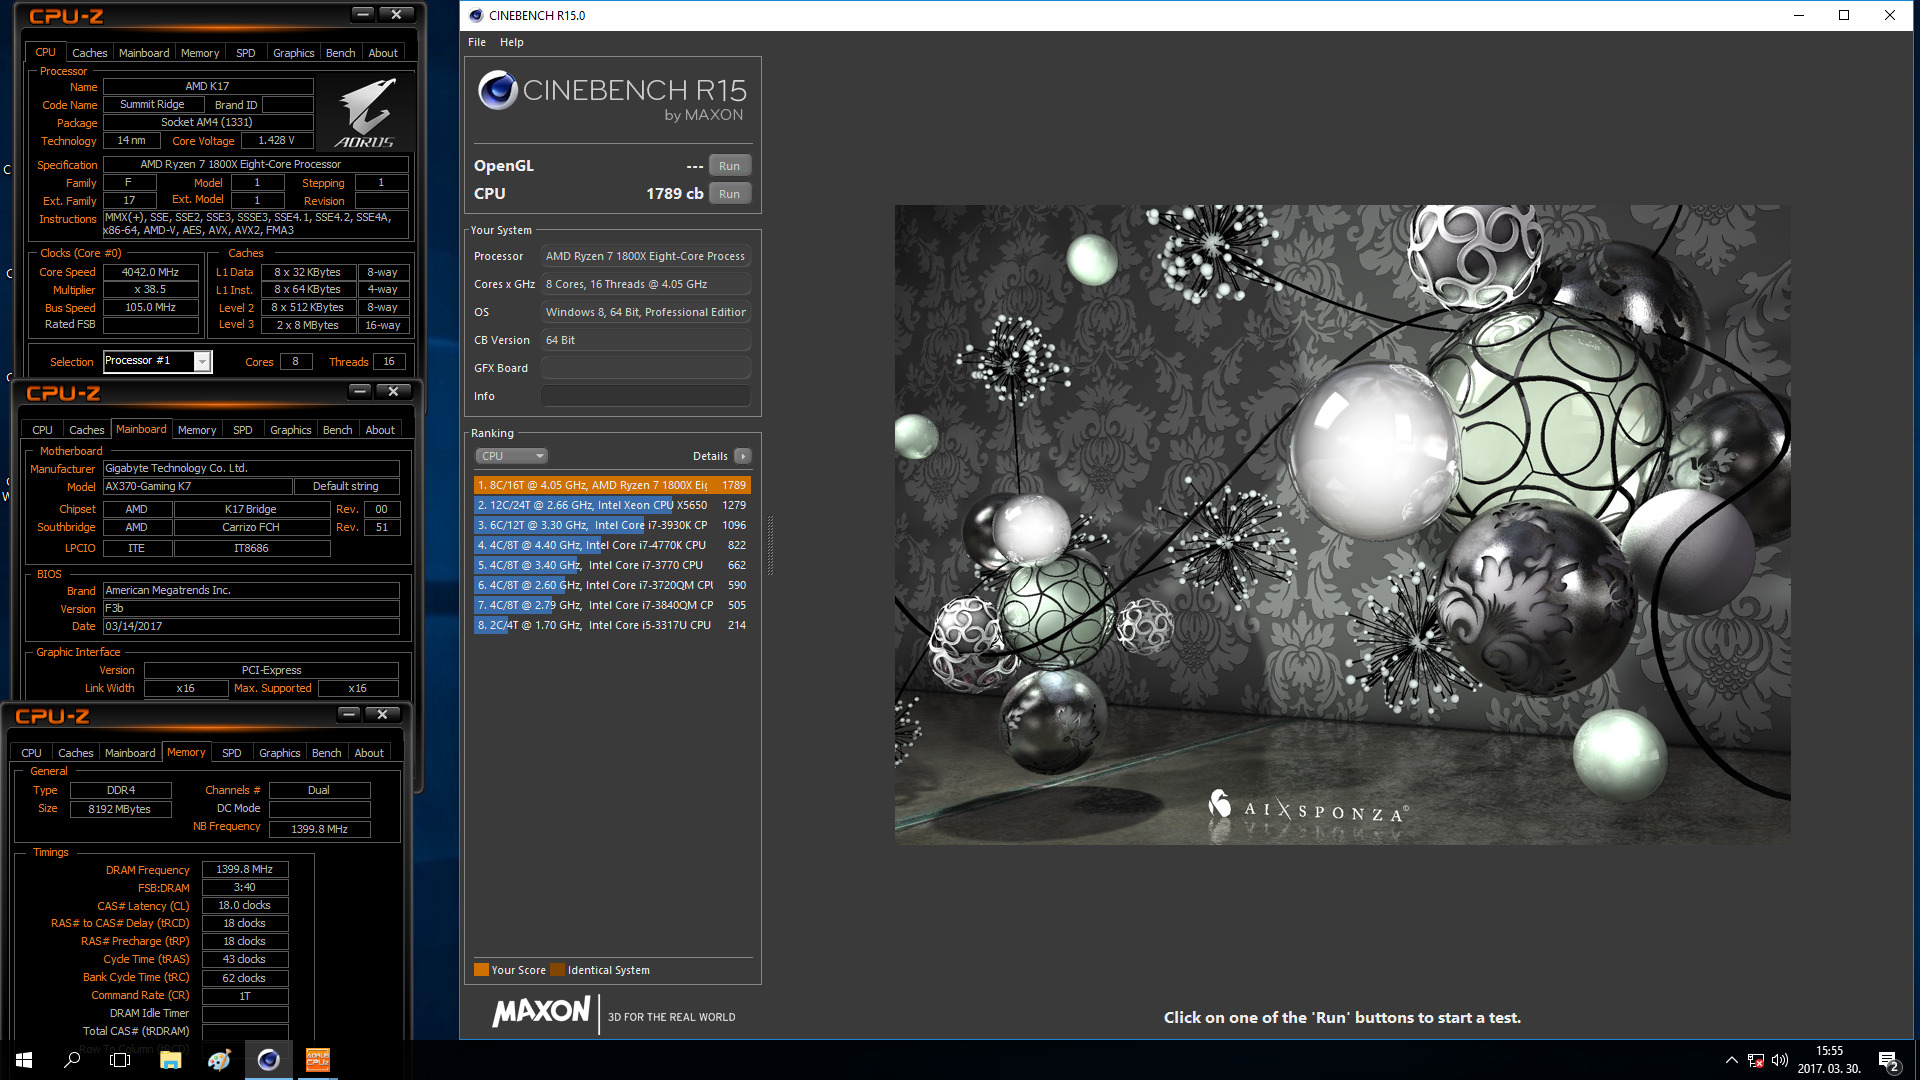Click the Cinebench taskbar icon
Viewport: 1920px width, 1080px height.
(x=268, y=1060)
